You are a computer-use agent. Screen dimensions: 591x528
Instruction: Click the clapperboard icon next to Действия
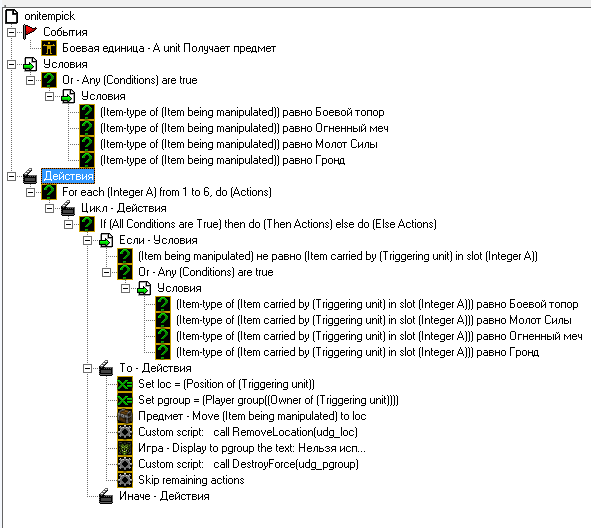30,176
